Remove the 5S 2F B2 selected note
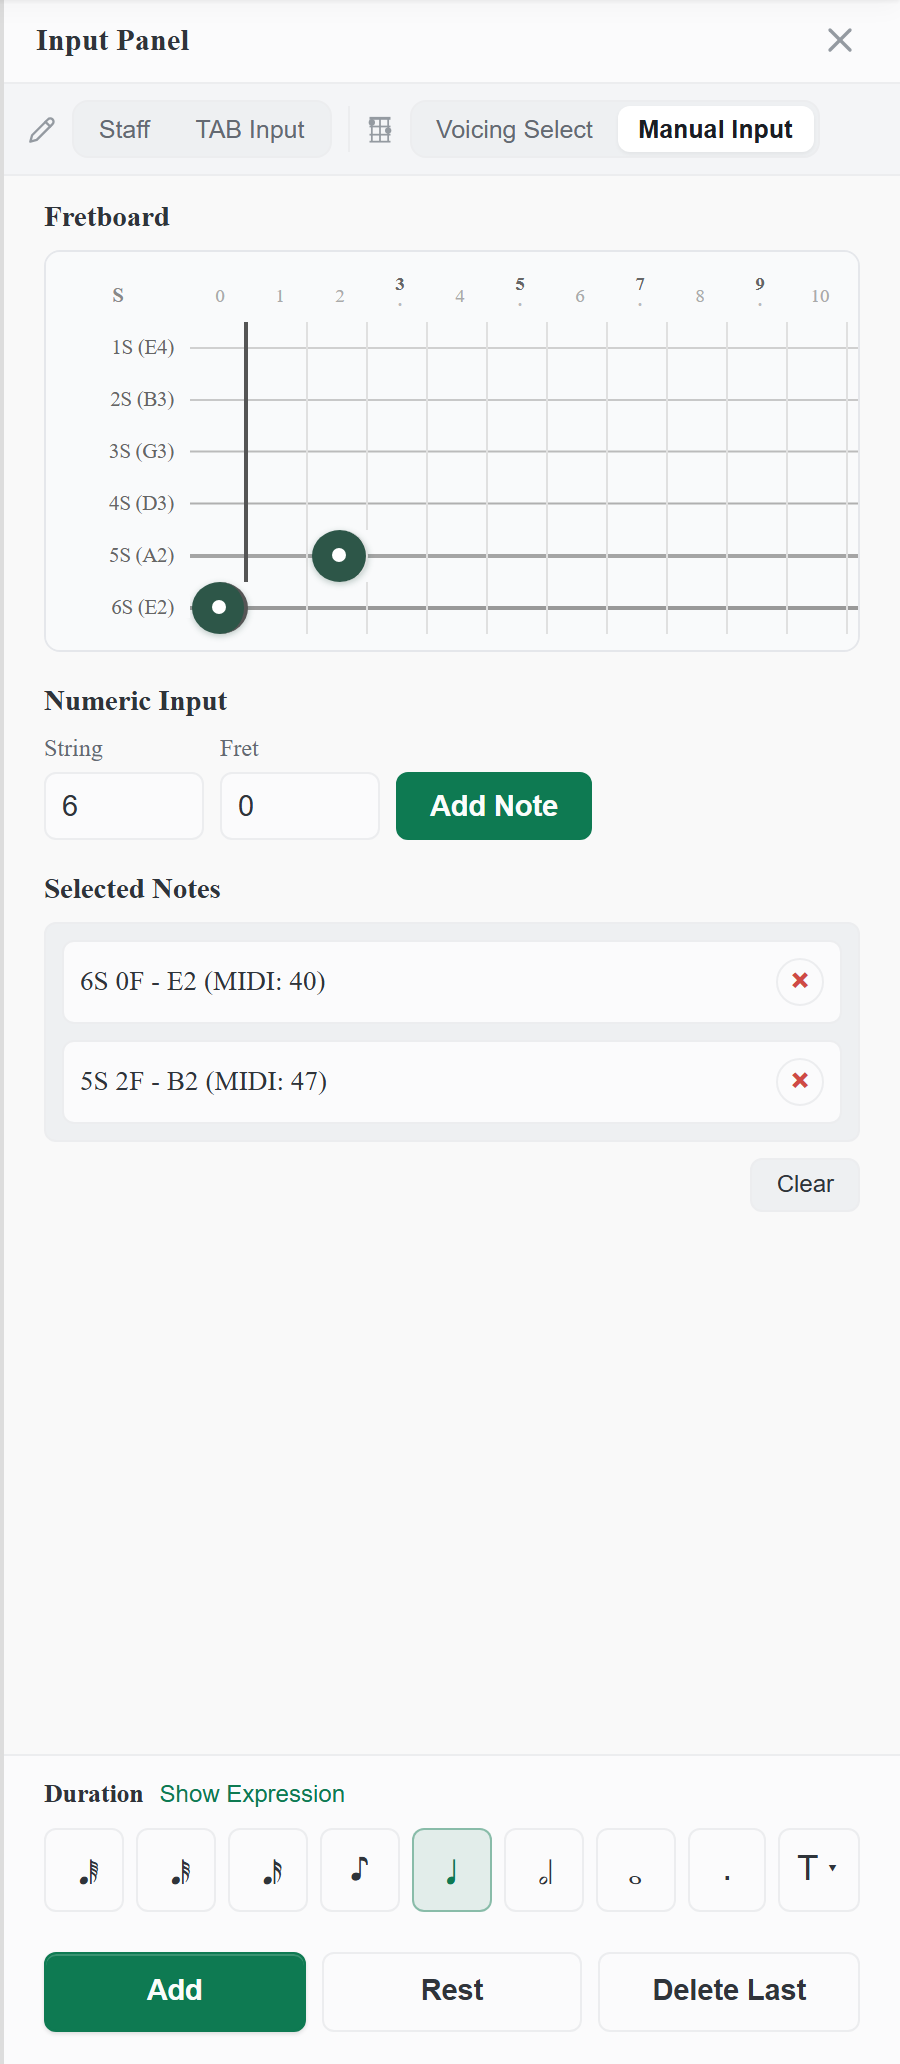 (800, 1081)
